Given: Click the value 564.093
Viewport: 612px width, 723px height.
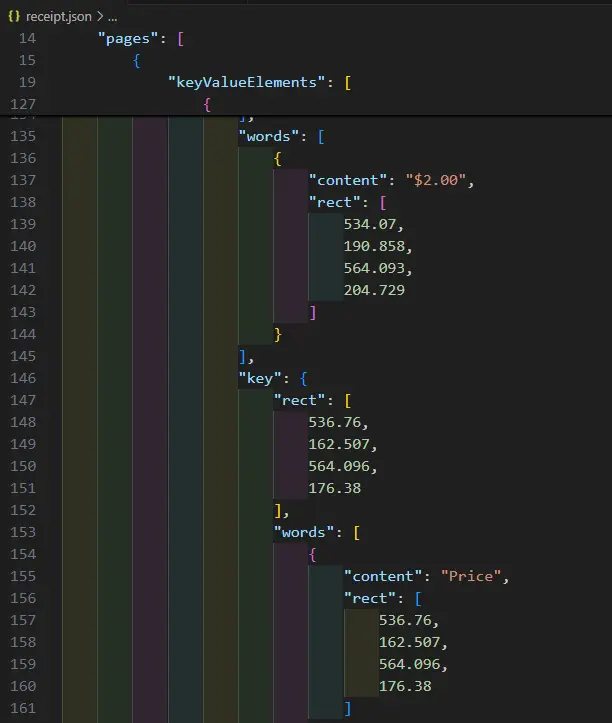Looking at the screenshot, I should [x=374, y=268].
